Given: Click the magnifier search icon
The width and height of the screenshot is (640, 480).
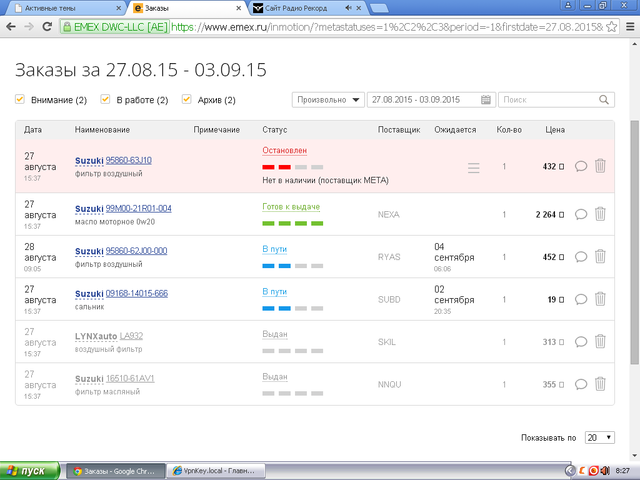Looking at the screenshot, I should tap(605, 100).
